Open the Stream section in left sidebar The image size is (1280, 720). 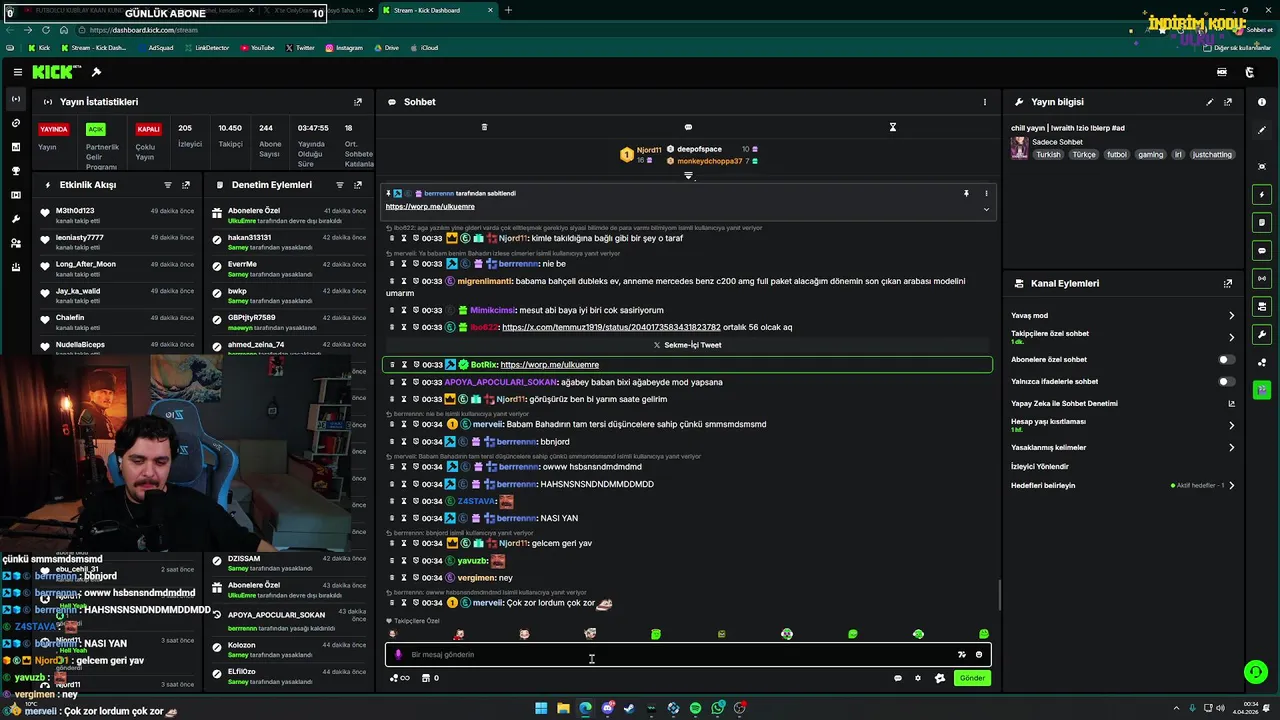coord(16,99)
